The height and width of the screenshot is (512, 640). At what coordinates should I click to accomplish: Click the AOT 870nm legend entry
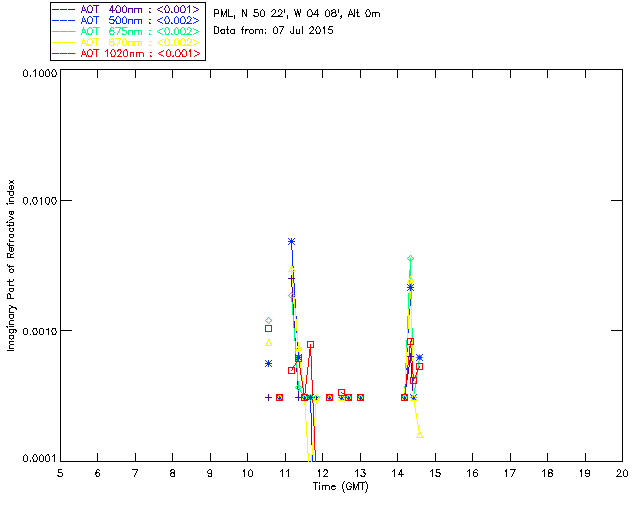click(127, 42)
